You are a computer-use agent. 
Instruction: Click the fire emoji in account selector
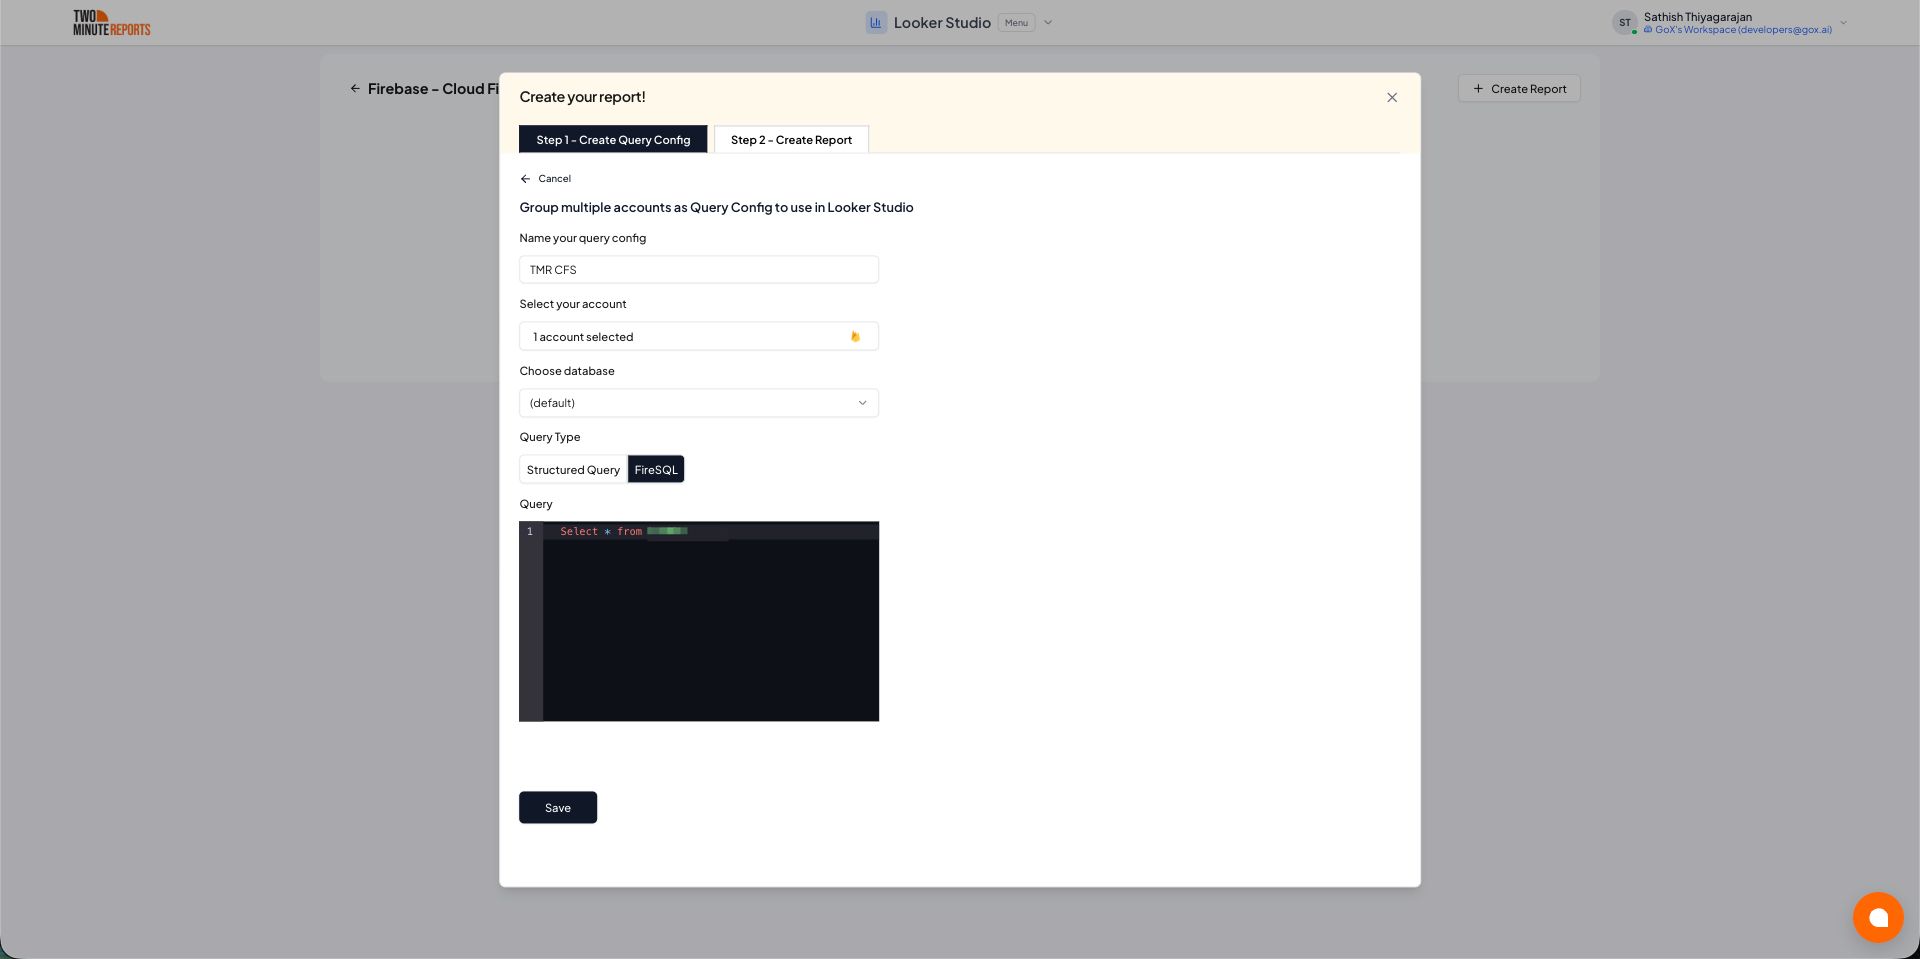(x=855, y=336)
